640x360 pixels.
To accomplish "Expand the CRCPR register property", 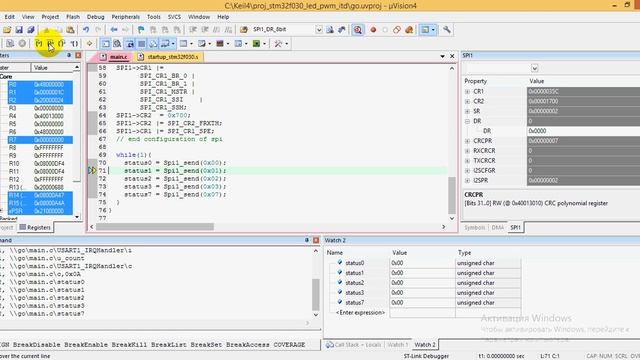I will [467, 141].
